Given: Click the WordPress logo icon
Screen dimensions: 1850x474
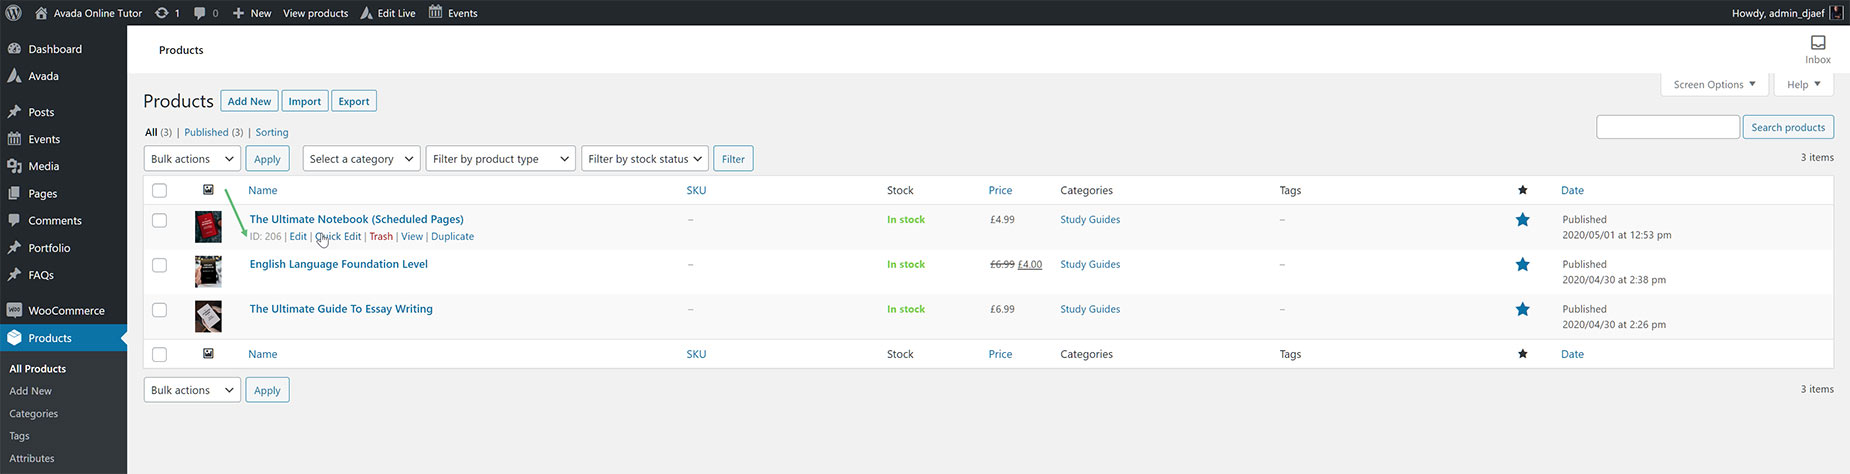Looking at the screenshot, I should (x=13, y=13).
